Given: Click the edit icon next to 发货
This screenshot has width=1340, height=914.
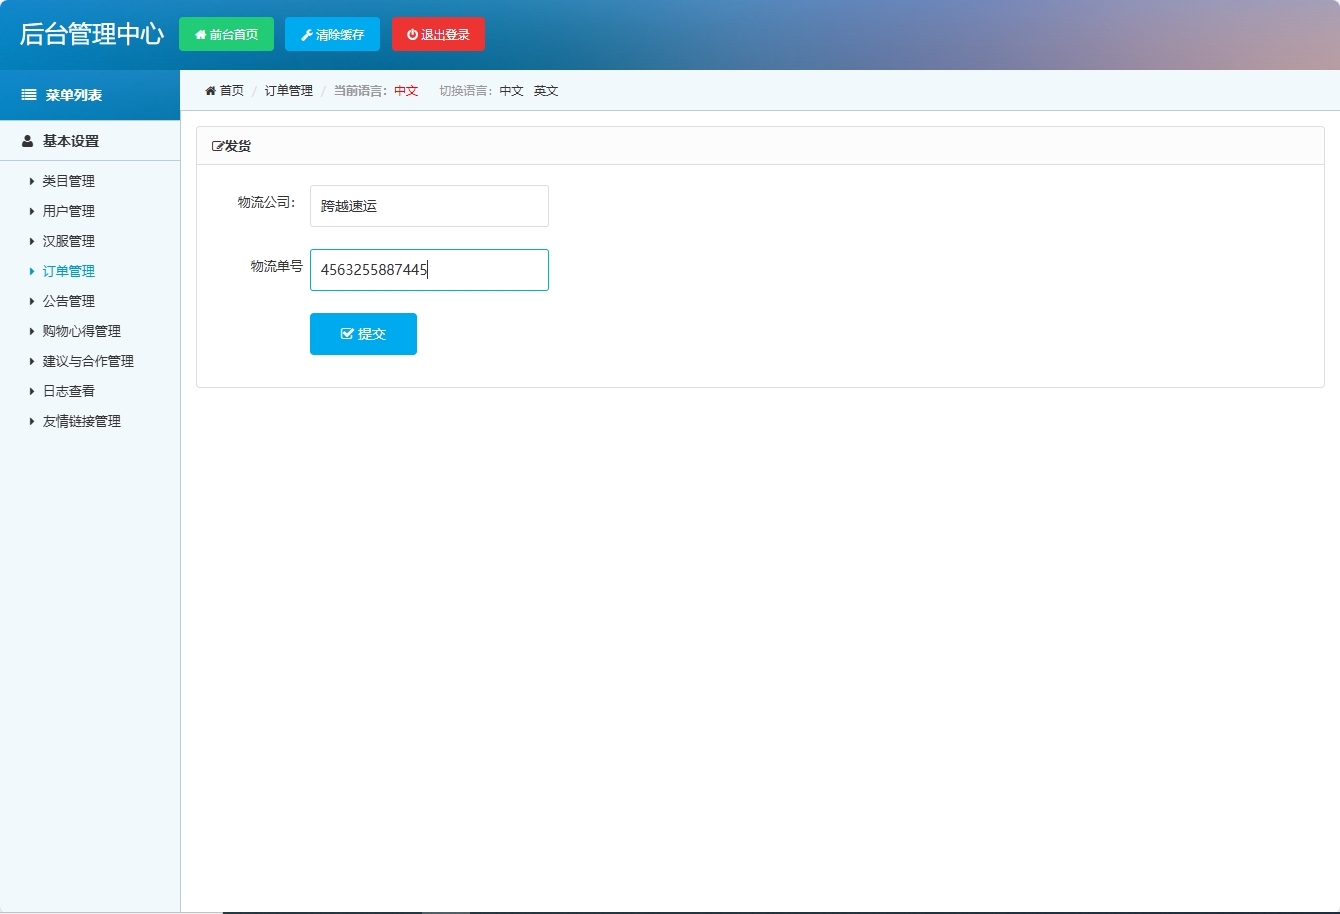Looking at the screenshot, I should (218, 146).
